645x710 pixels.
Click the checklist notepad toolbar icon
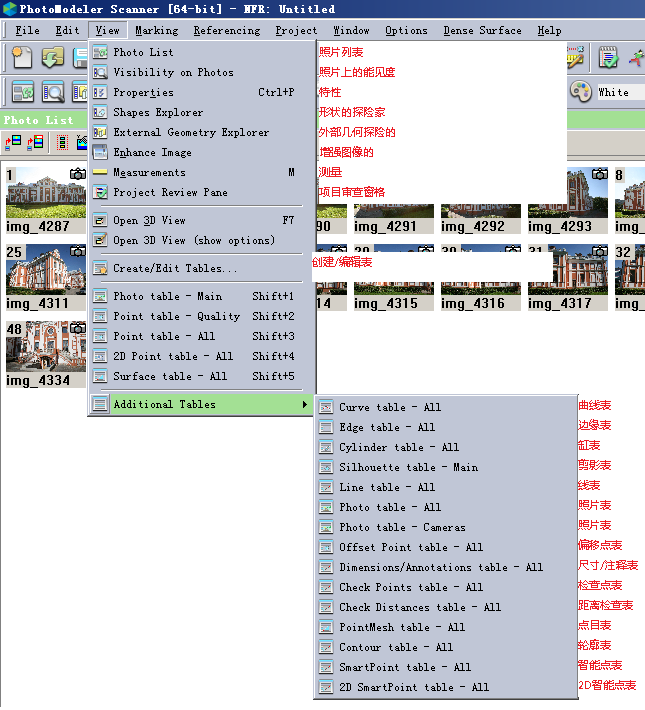click(x=608, y=58)
